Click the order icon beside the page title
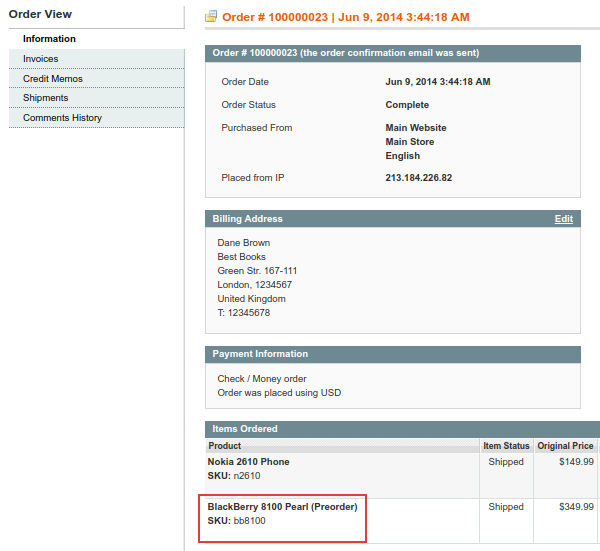Image resolution: width=600 pixels, height=551 pixels. [x=210, y=17]
